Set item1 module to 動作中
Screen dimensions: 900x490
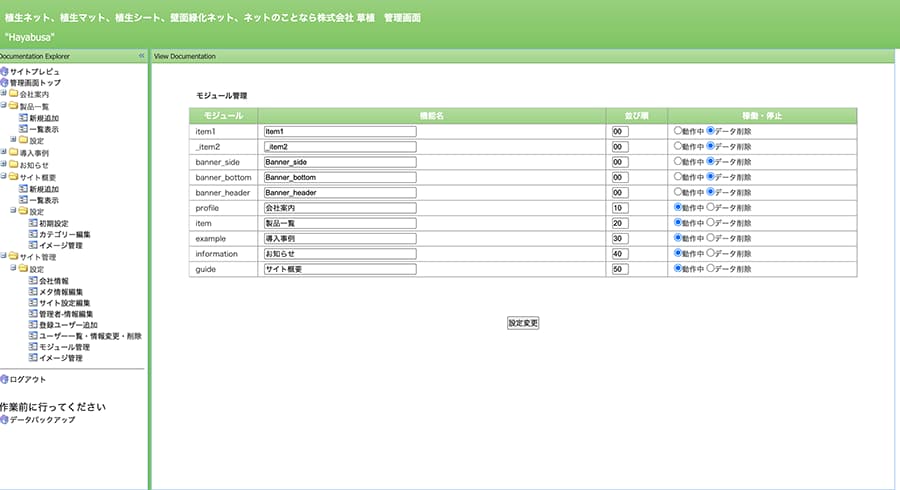(x=678, y=130)
